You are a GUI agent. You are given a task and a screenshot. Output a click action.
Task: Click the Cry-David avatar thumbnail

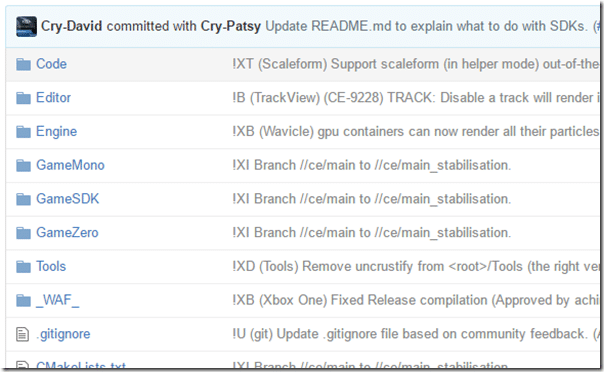(x=26, y=27)
